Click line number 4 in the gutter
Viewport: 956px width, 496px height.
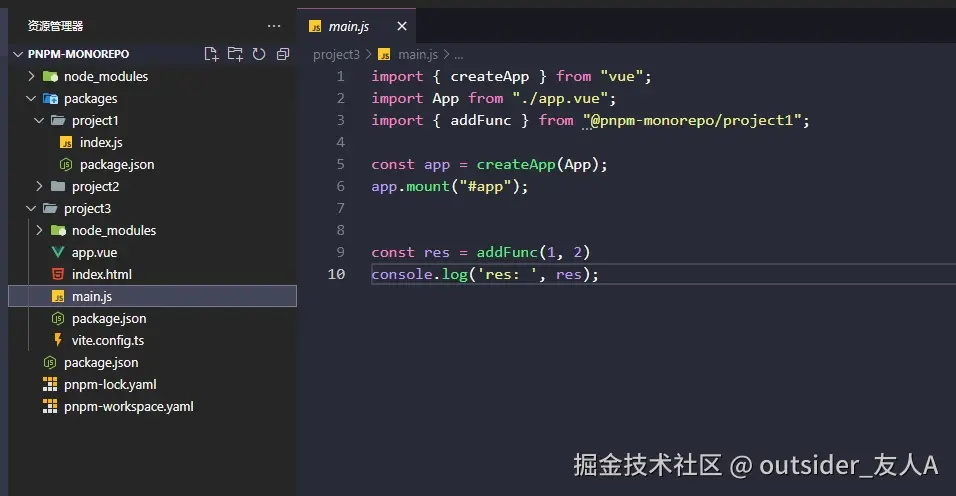coord(341,143)
